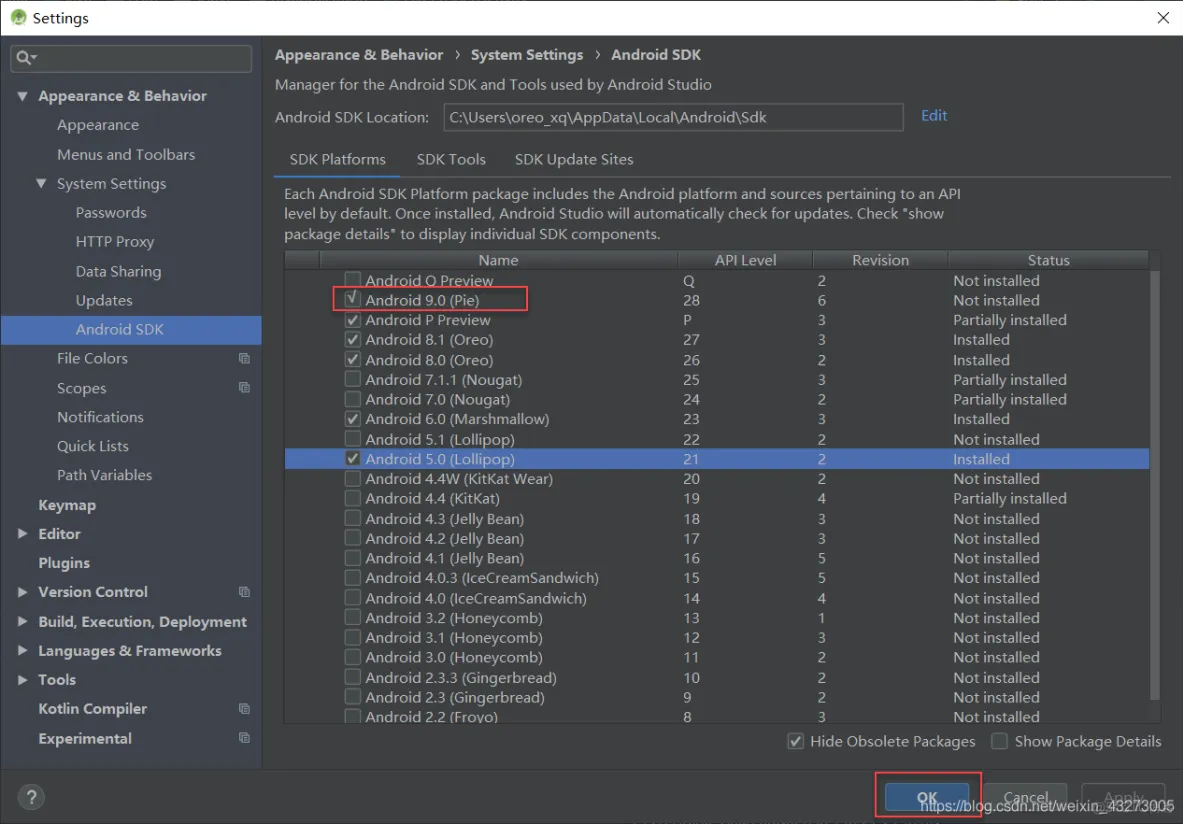Open the SDK Update Sites tab

click(573, 159)
